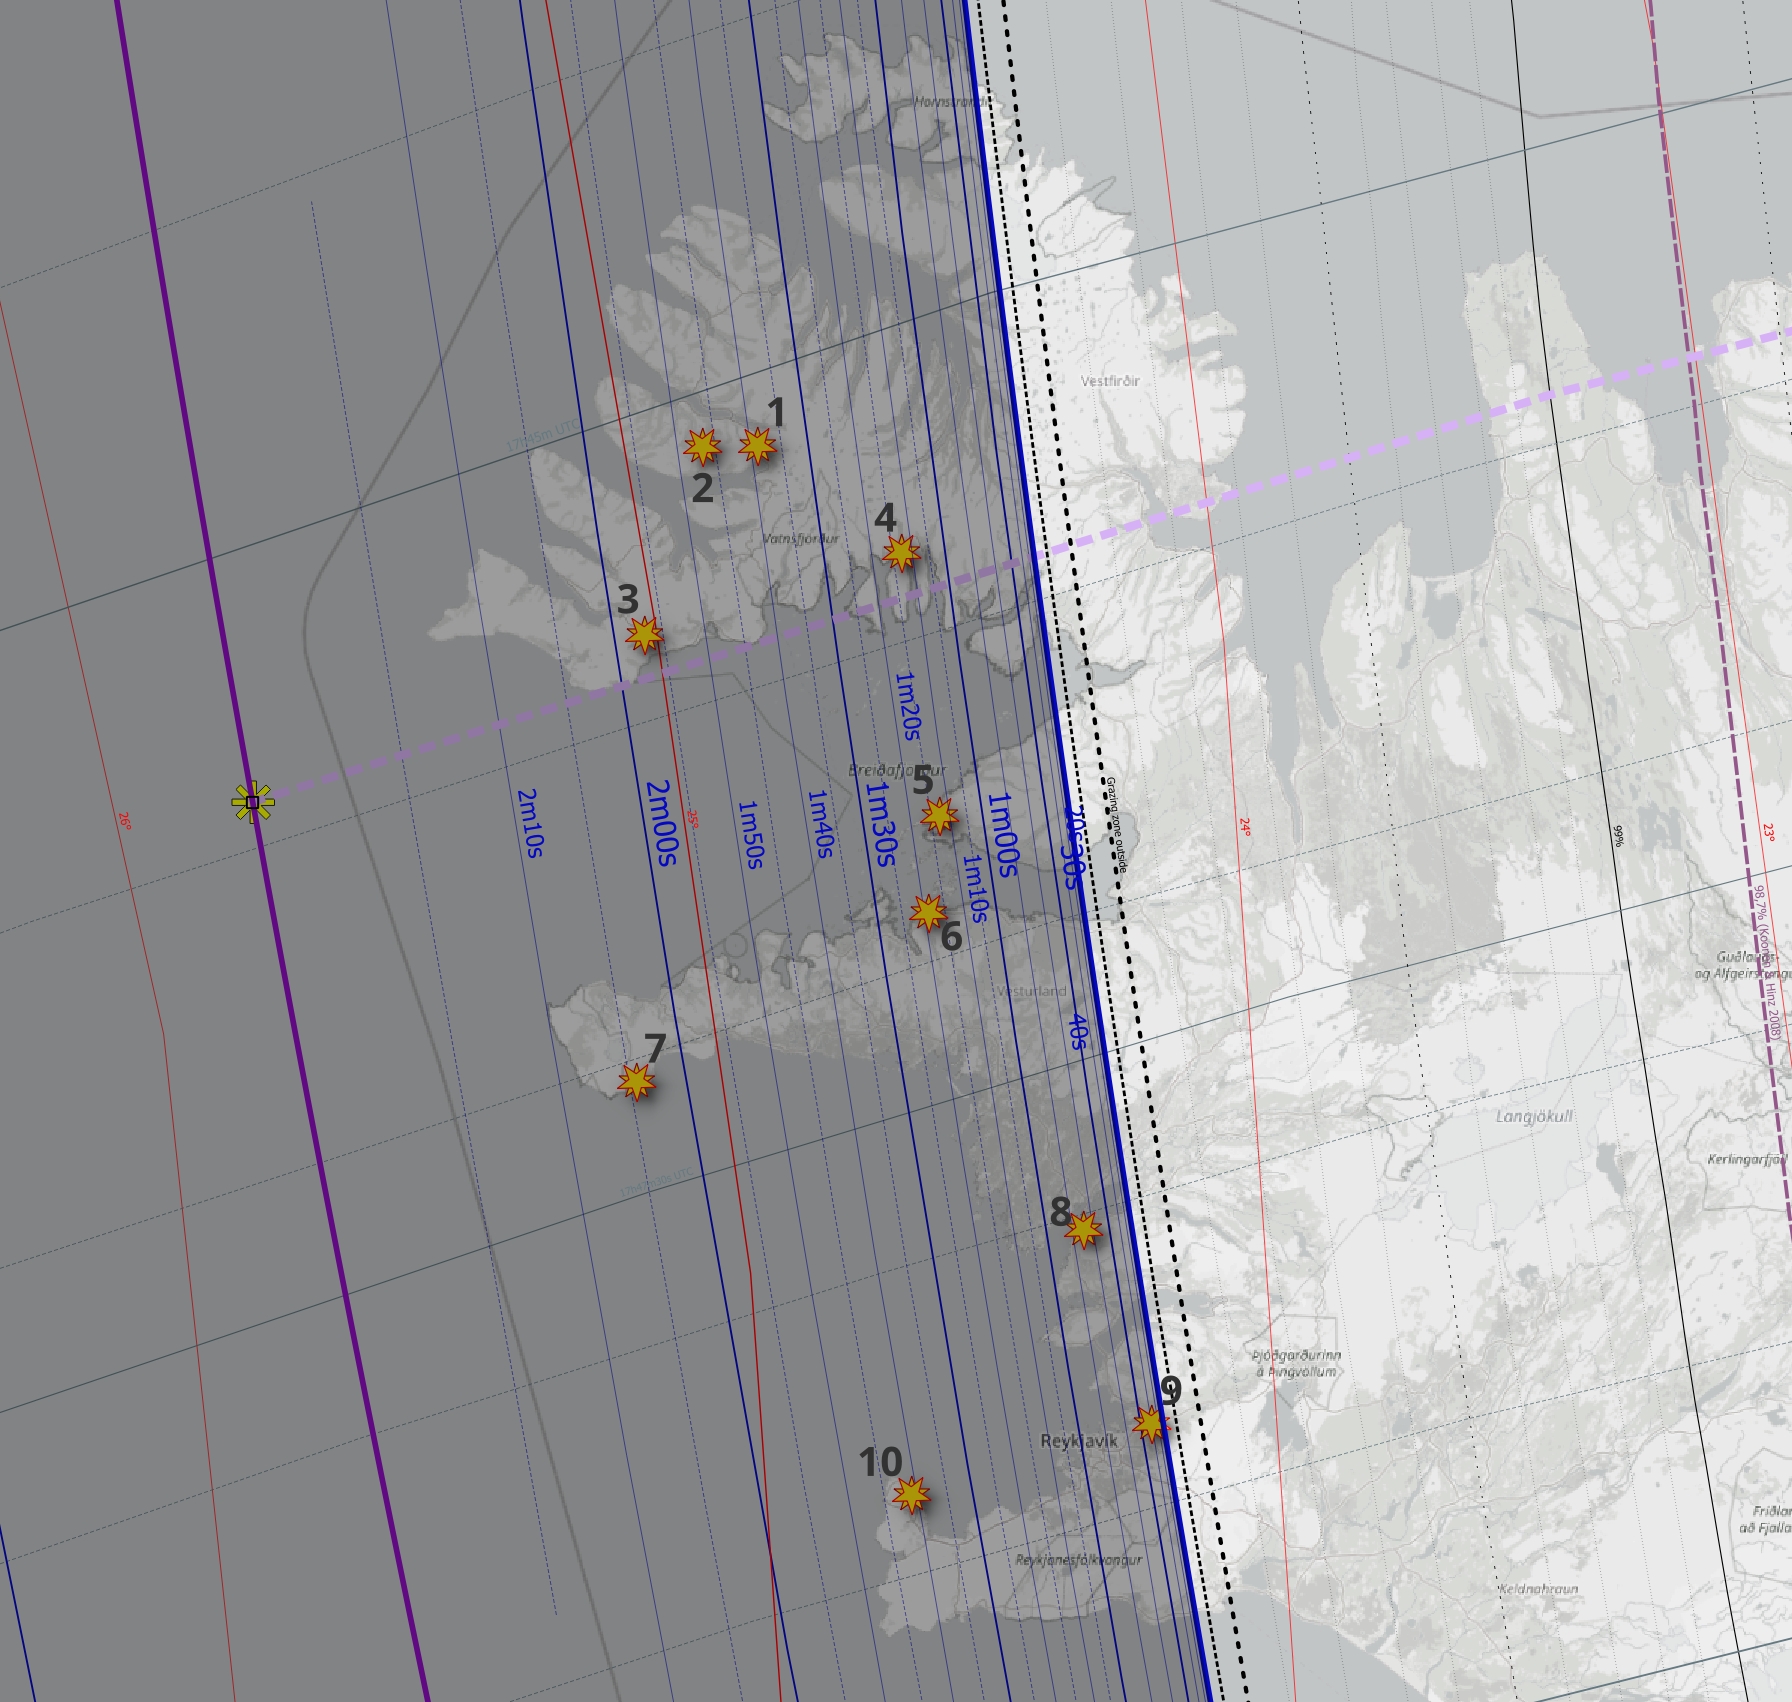Open star marker number 7
This screenshot has height=1702, width=1792.
coord(637,1082)
